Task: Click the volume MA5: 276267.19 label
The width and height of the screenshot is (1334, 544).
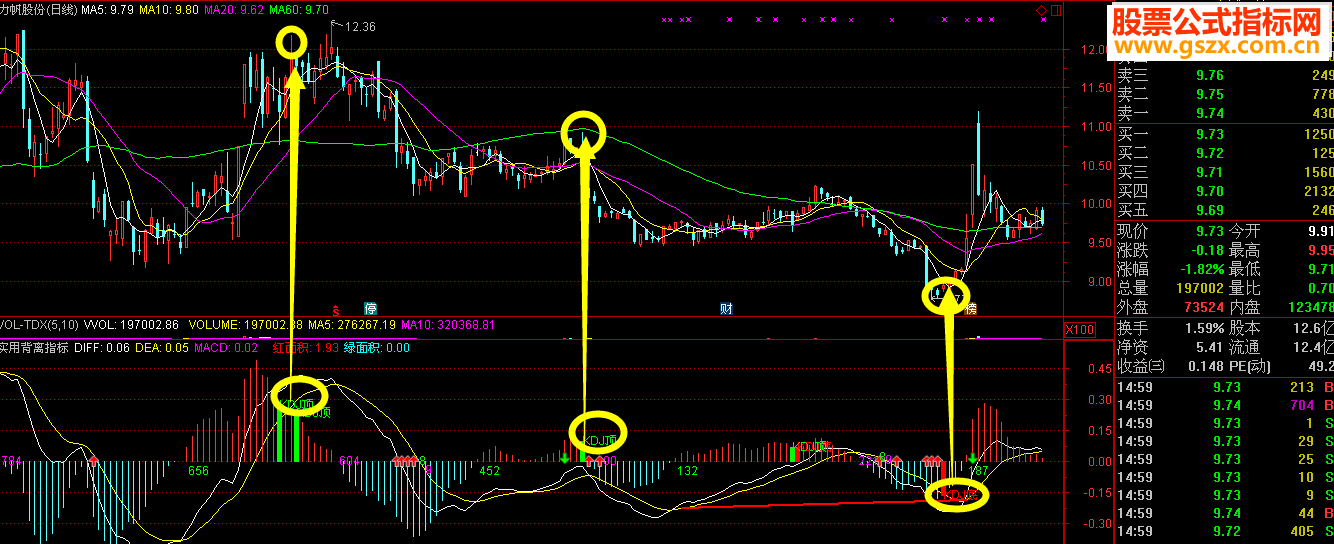Action: pos(352,326)
